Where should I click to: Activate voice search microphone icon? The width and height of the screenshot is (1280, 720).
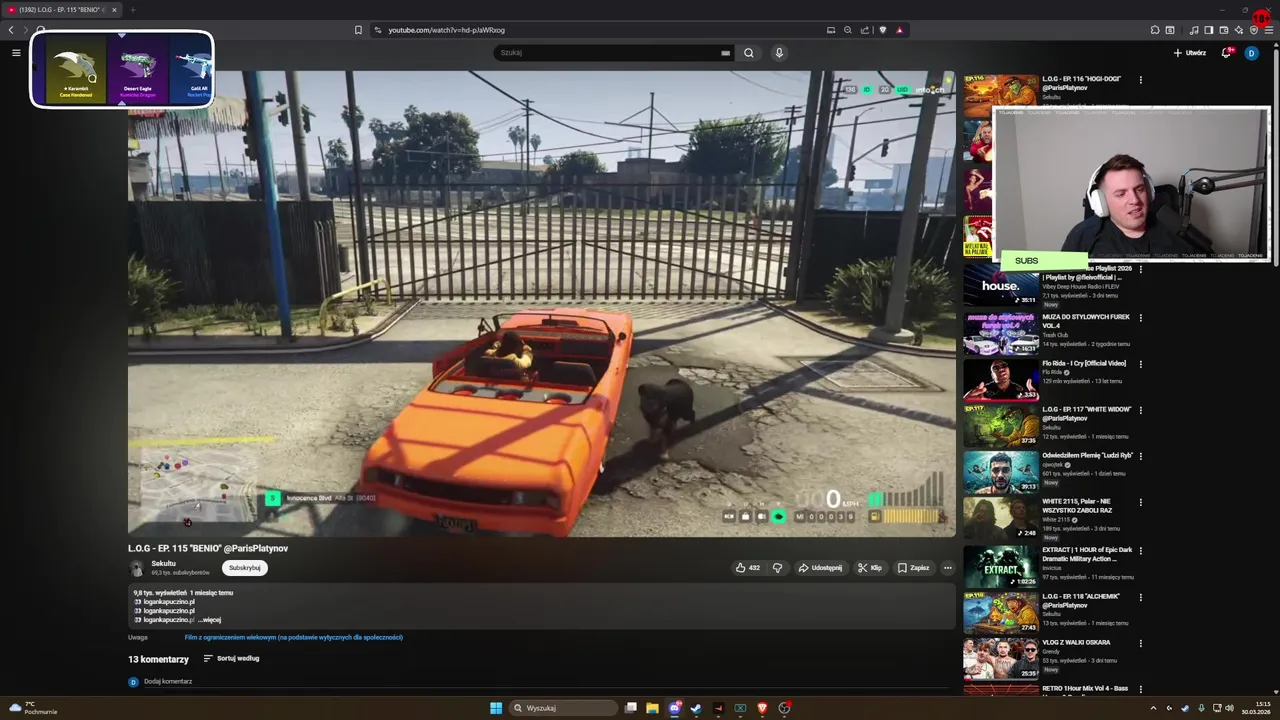(779, 53)
